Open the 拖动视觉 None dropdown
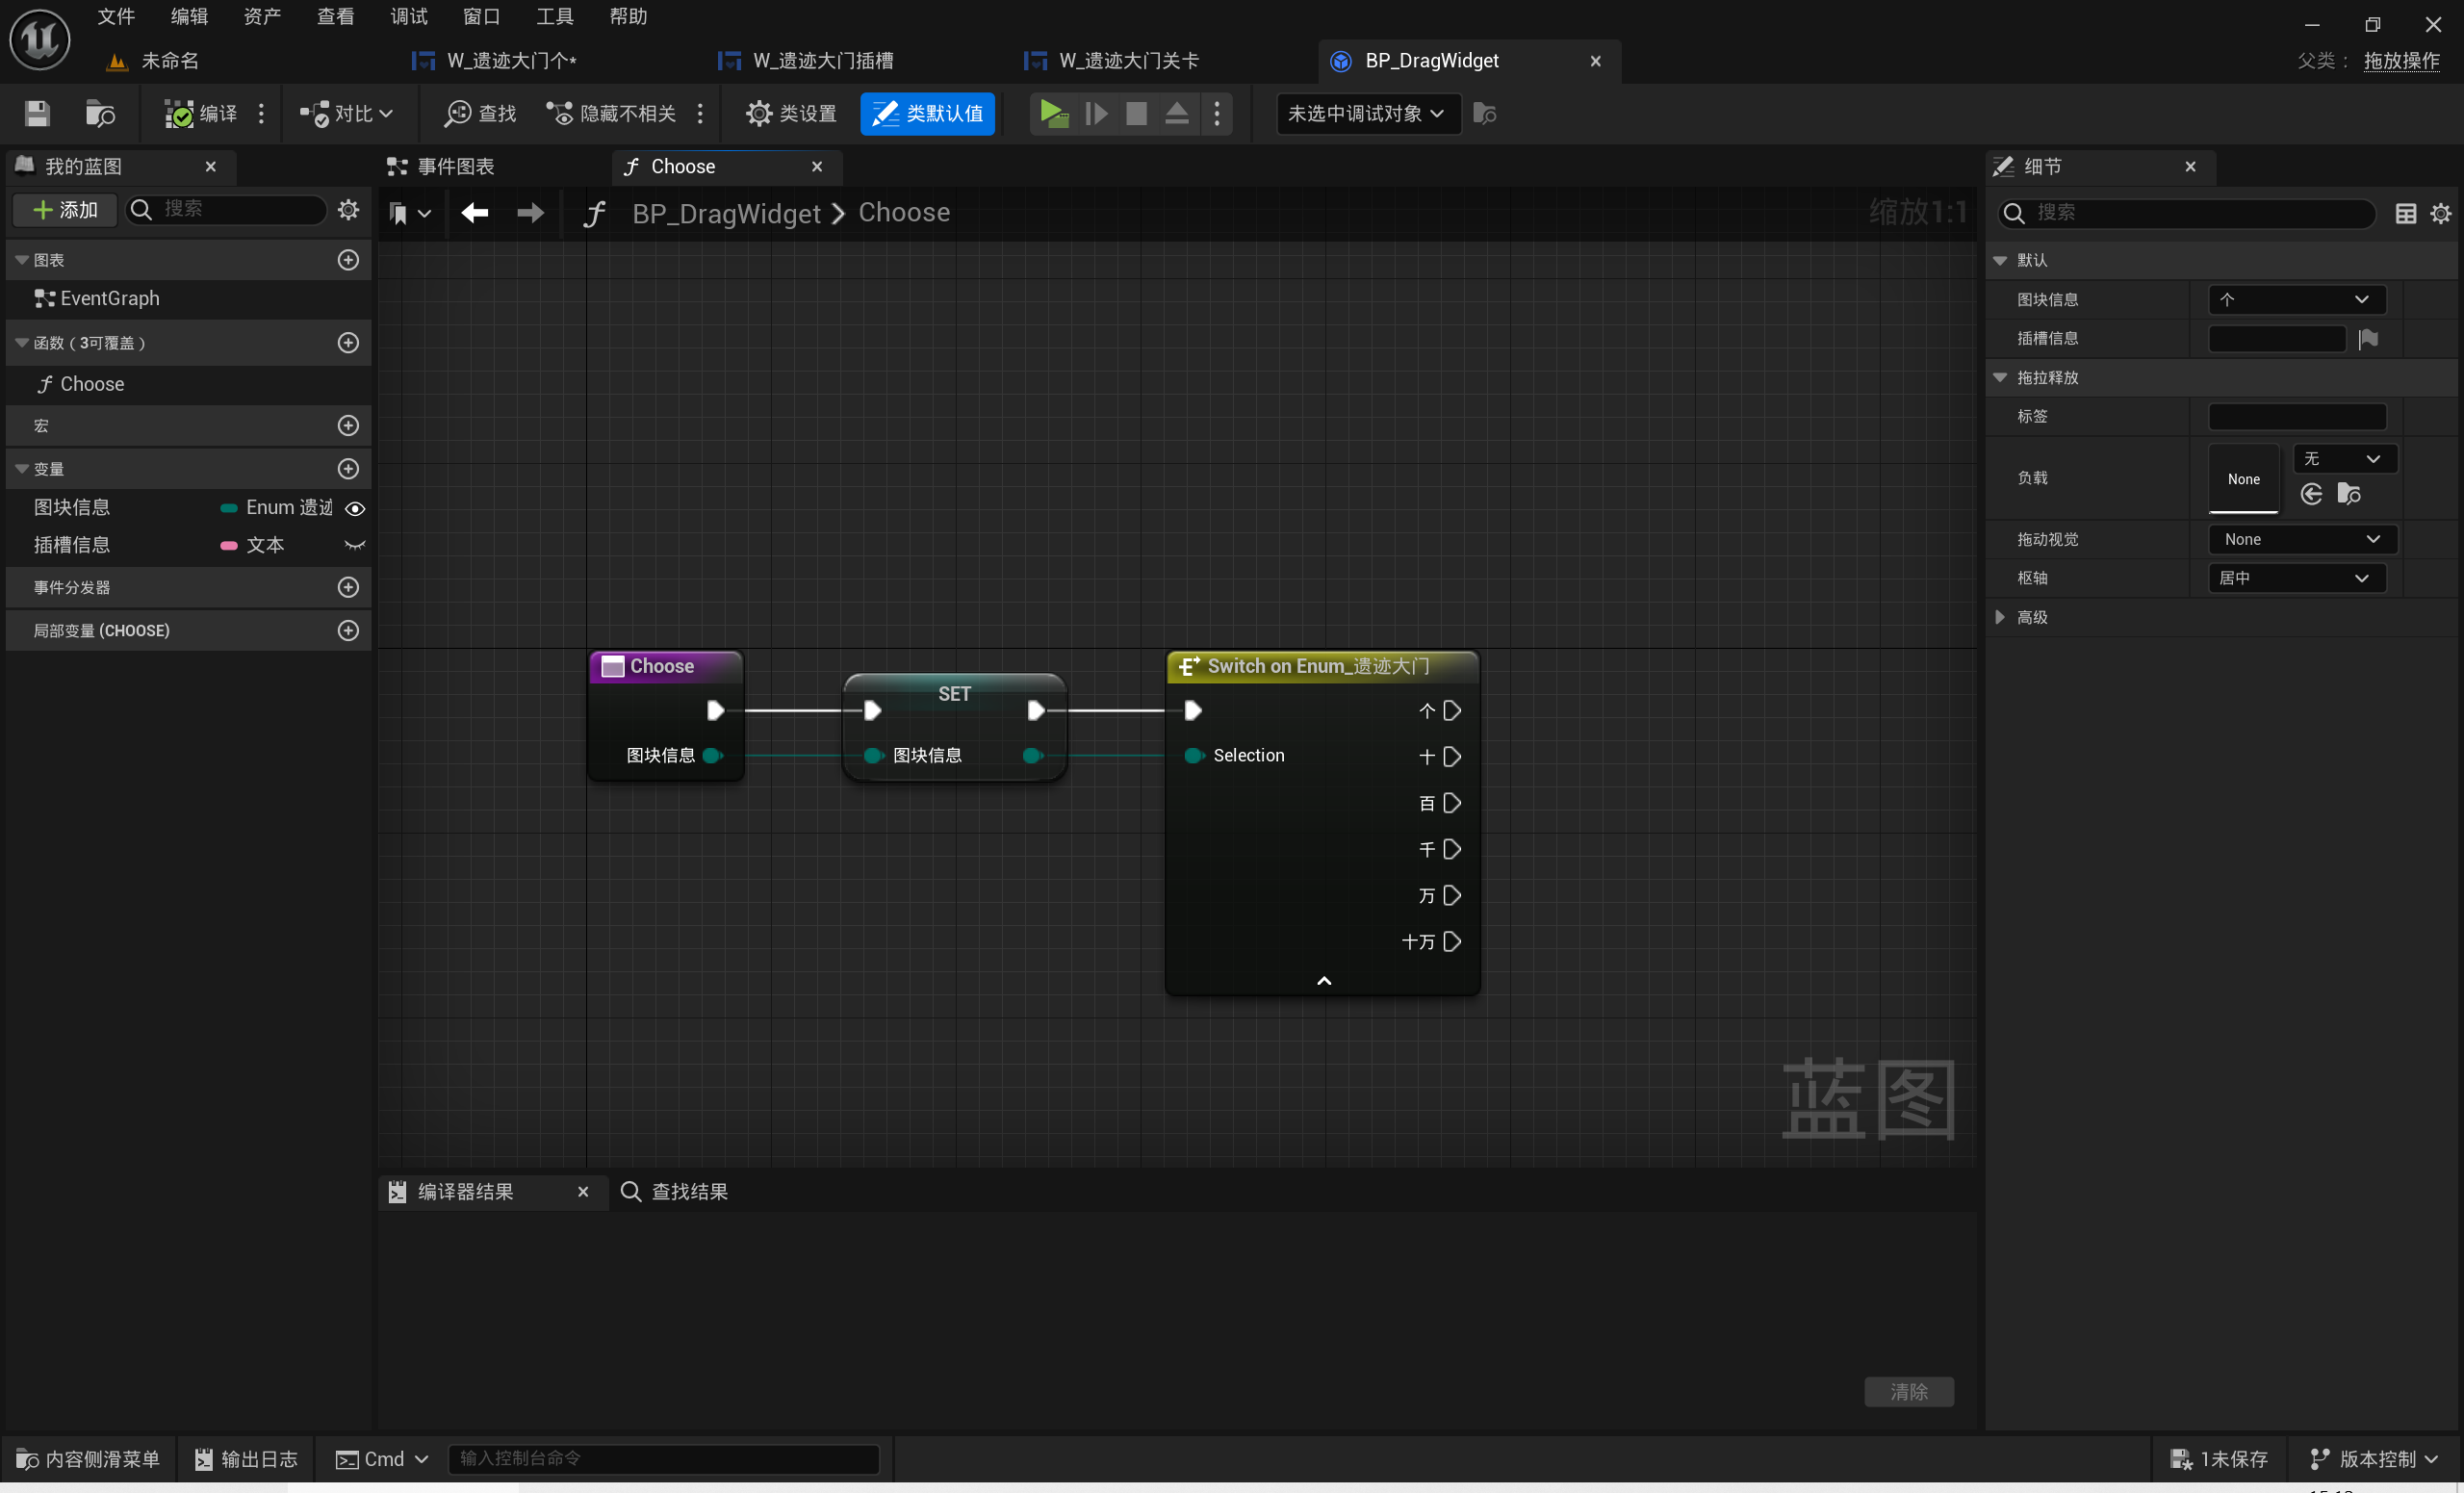 click(x=2295, y=539)
